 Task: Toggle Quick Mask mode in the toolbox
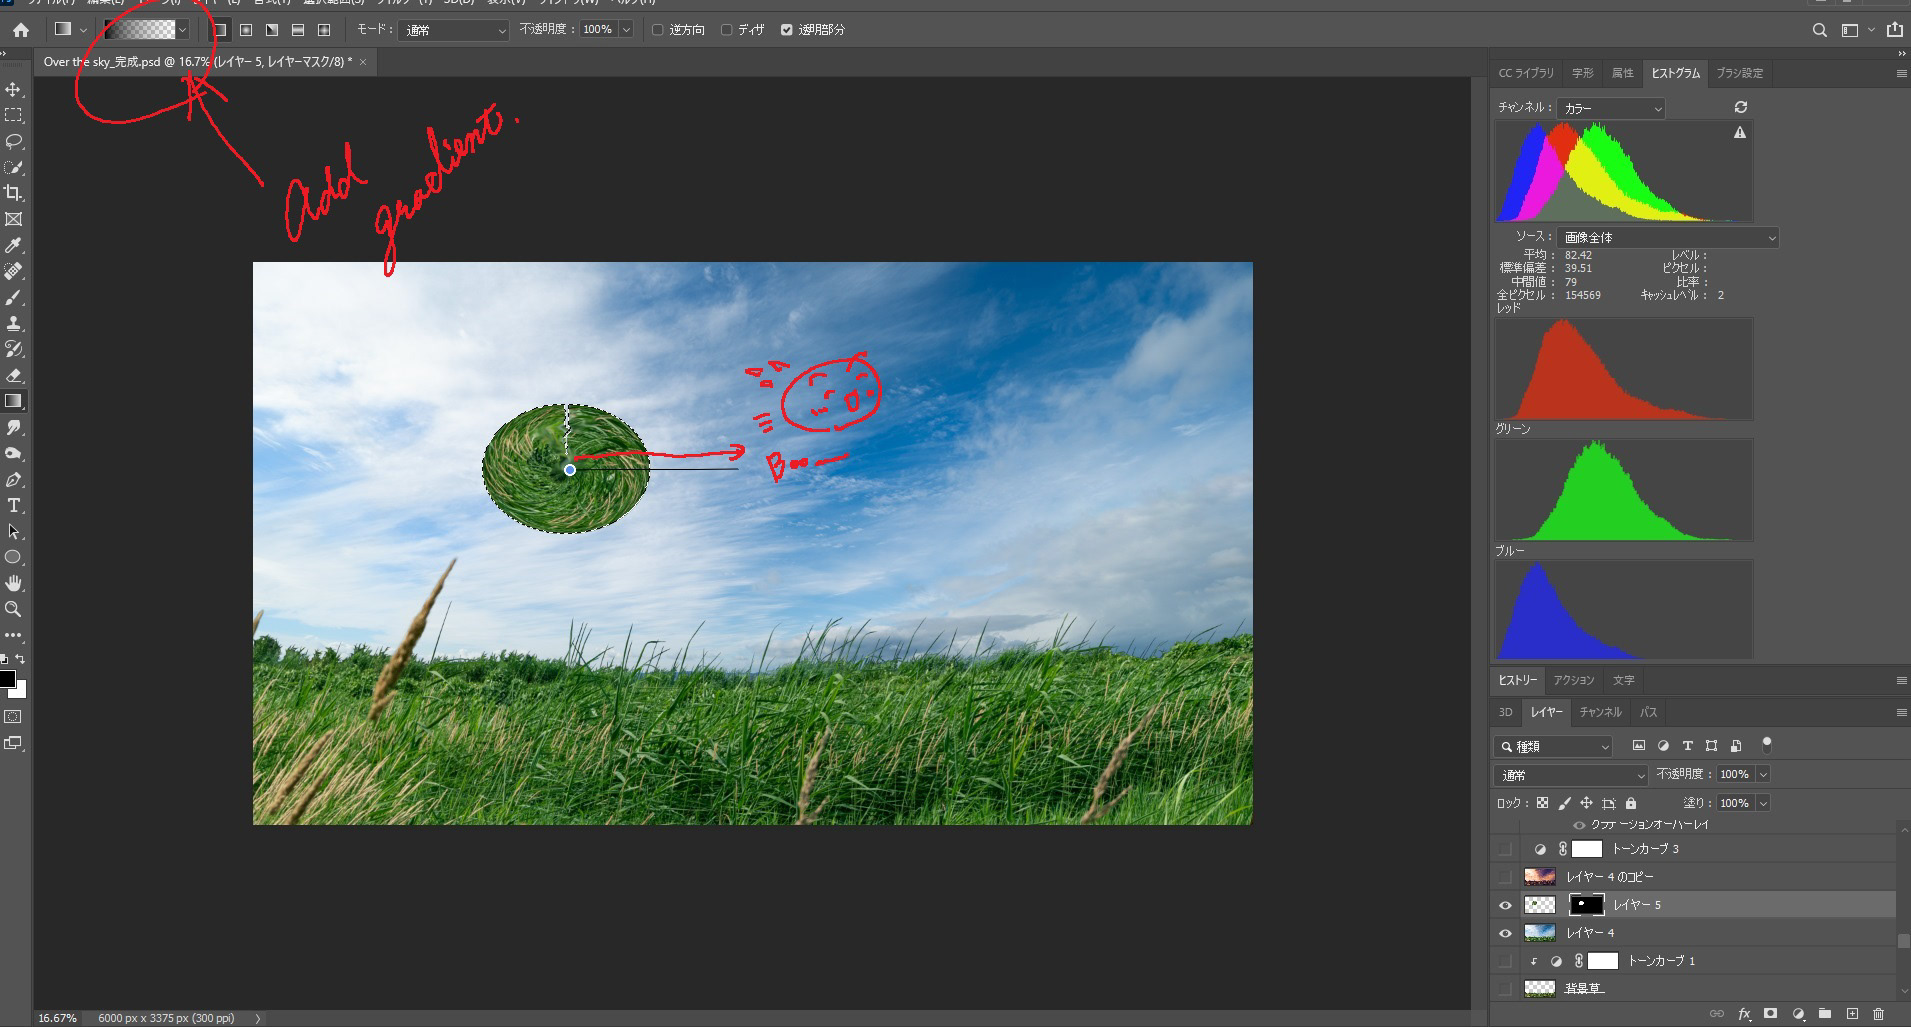click(13, 717)
